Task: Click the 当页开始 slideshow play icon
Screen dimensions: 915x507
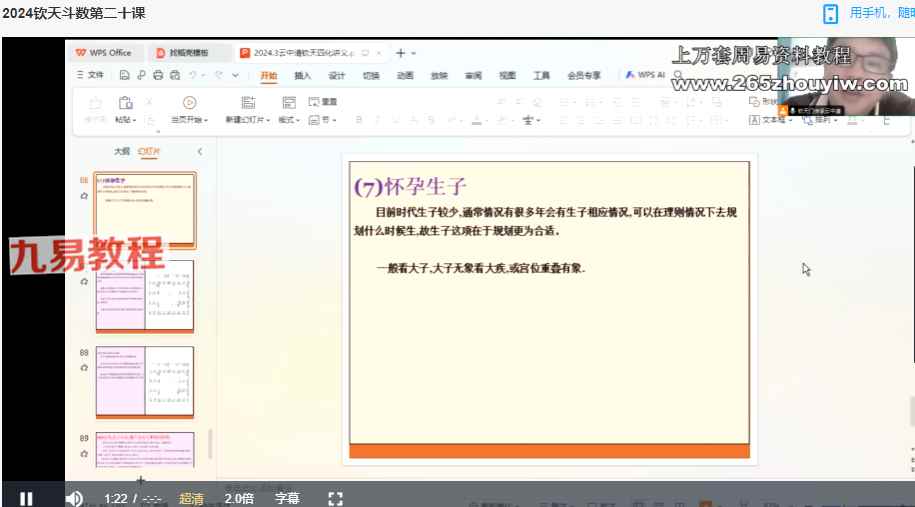Action: pos(189,102)
